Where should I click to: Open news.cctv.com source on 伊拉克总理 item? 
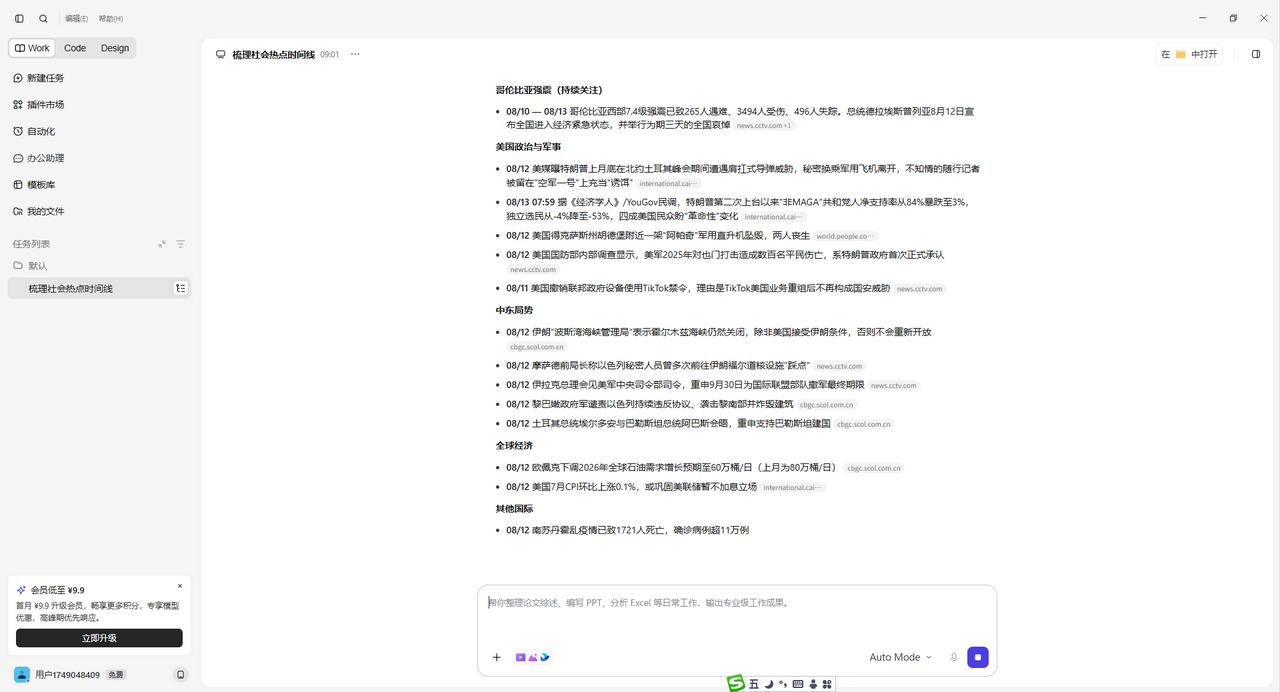click(x=894, y=386)
